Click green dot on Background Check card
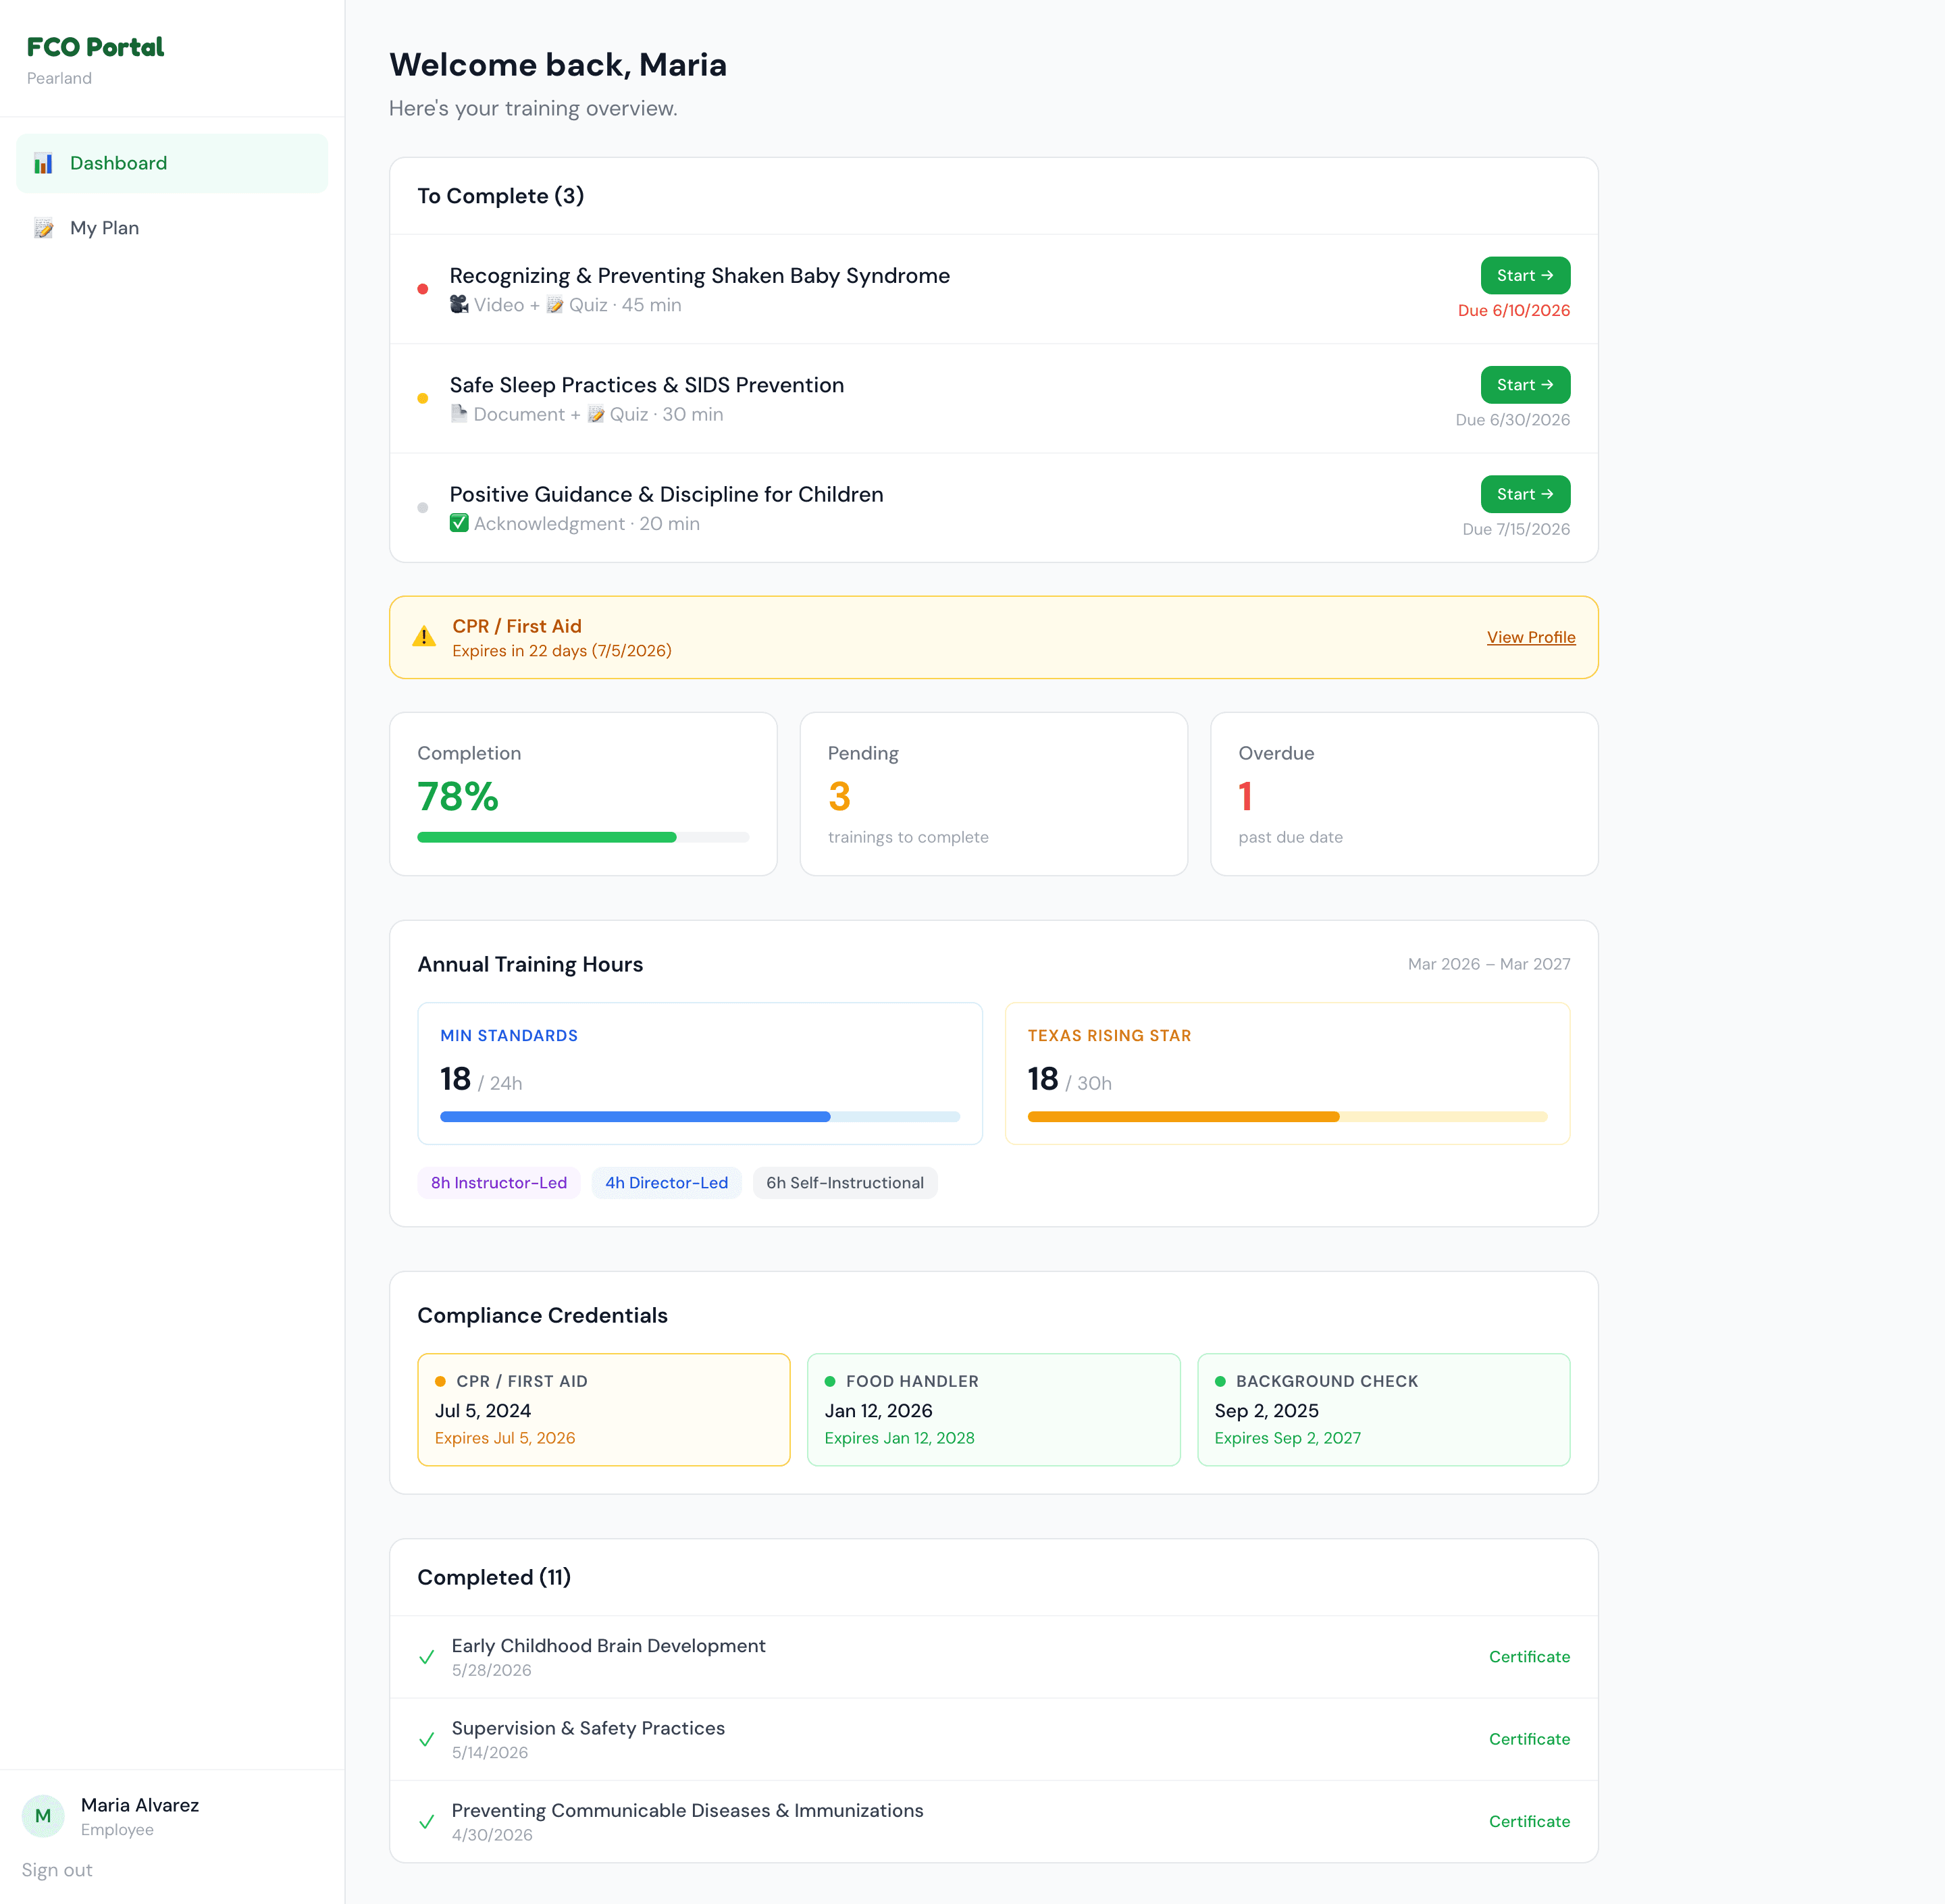 click(x=1220, y=1382)
